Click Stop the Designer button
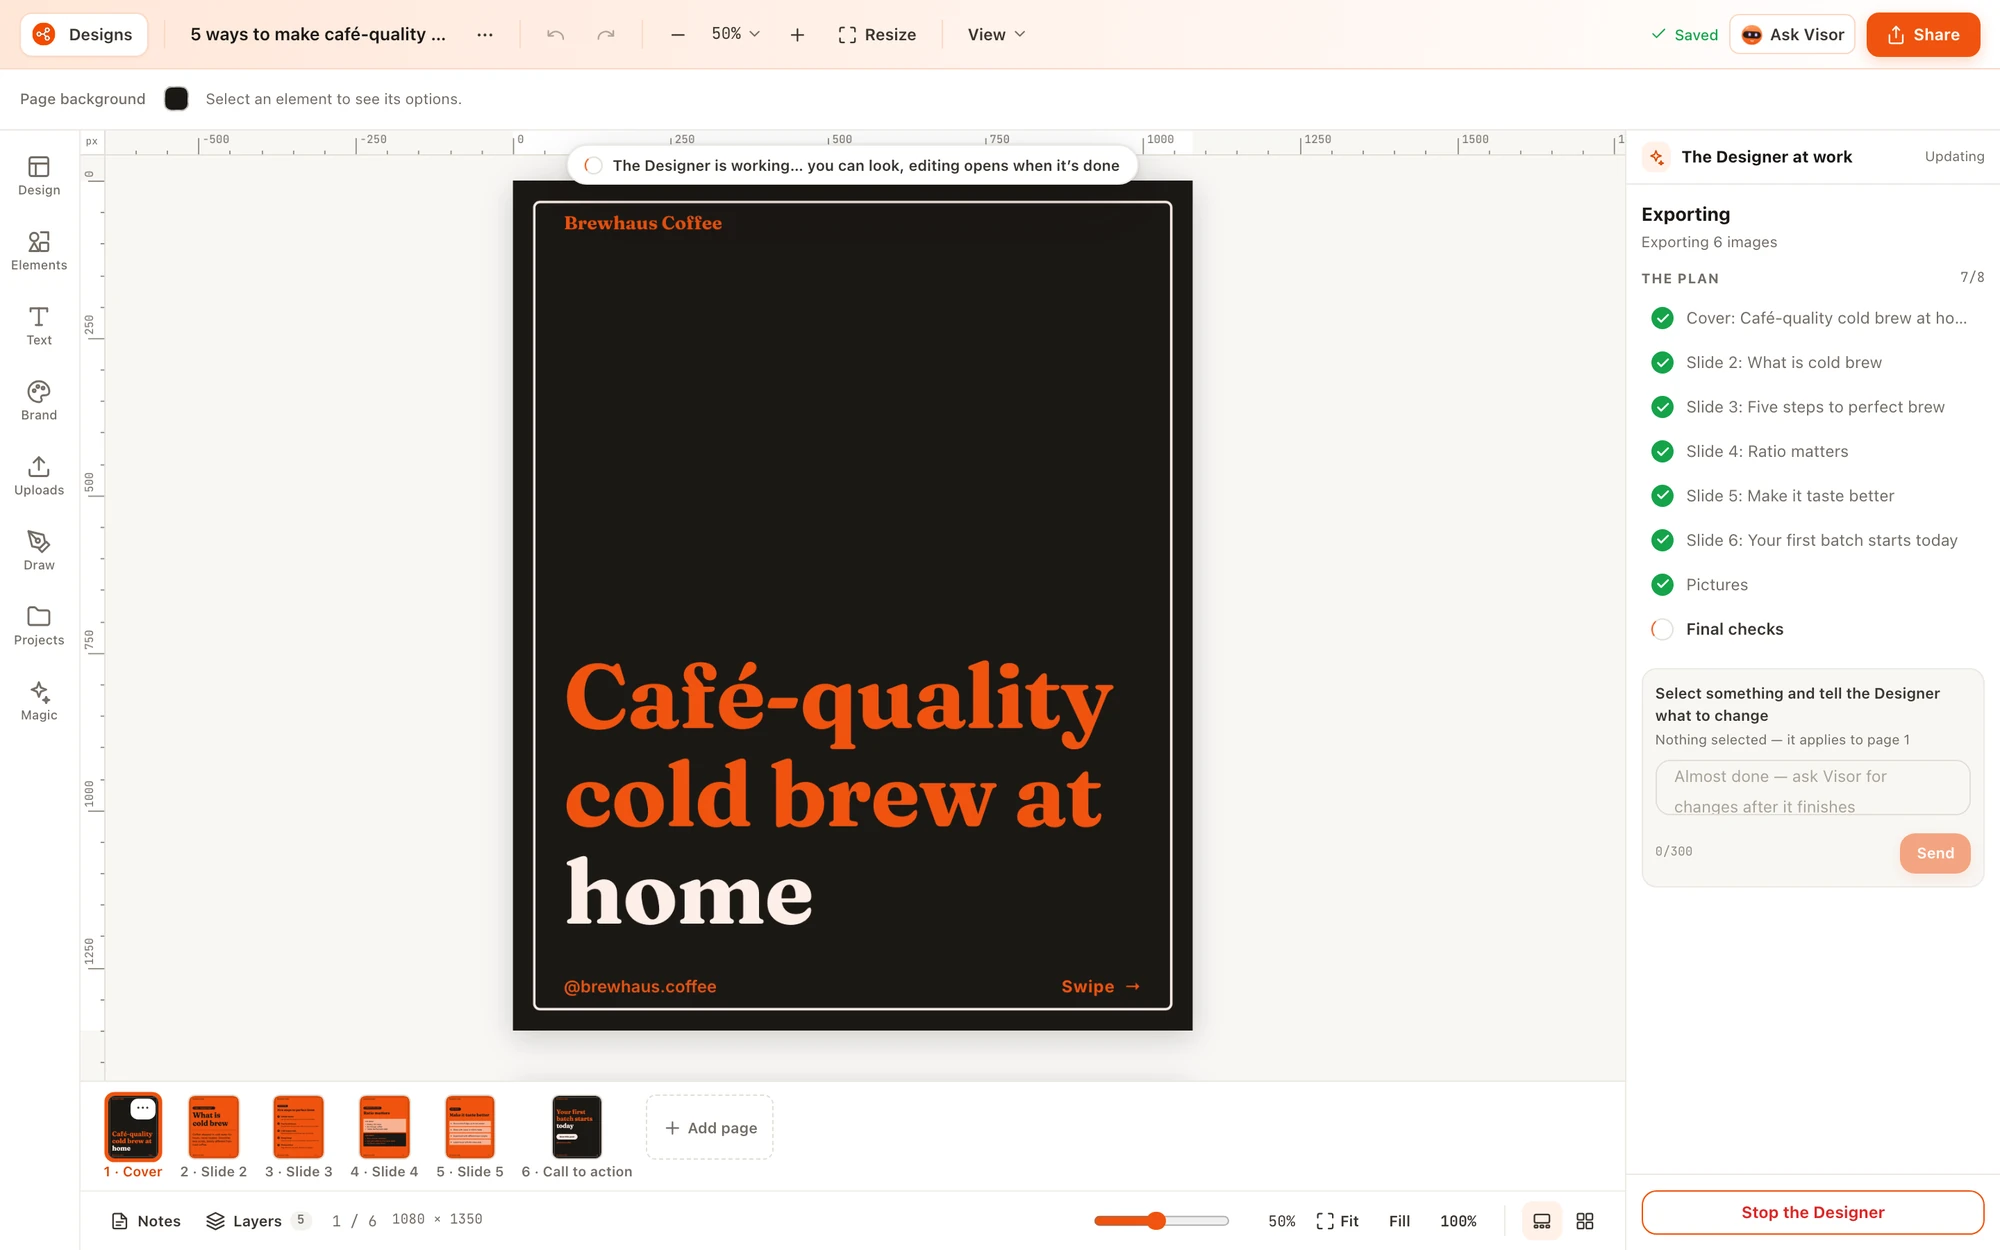Screen dimensions: 2000x1250 click(1812, 1212)
